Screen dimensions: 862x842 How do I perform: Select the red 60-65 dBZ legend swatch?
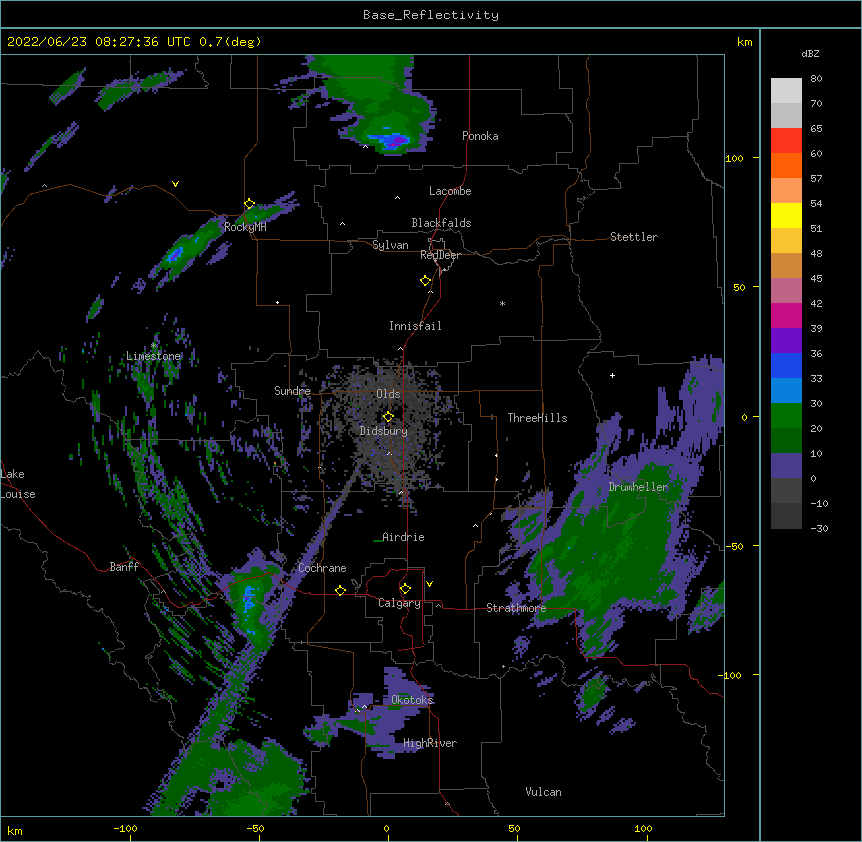coord(786,140)
